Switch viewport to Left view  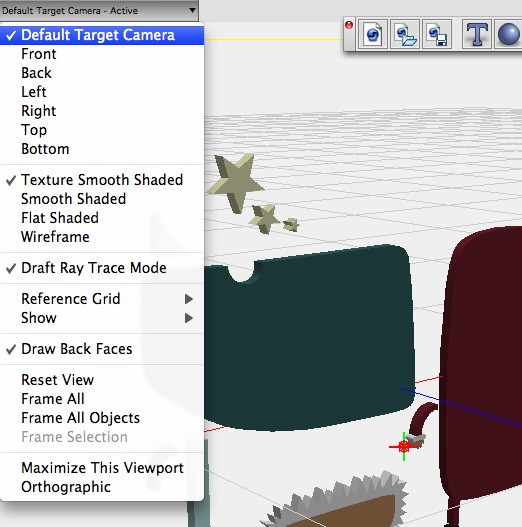click(102, 92)
